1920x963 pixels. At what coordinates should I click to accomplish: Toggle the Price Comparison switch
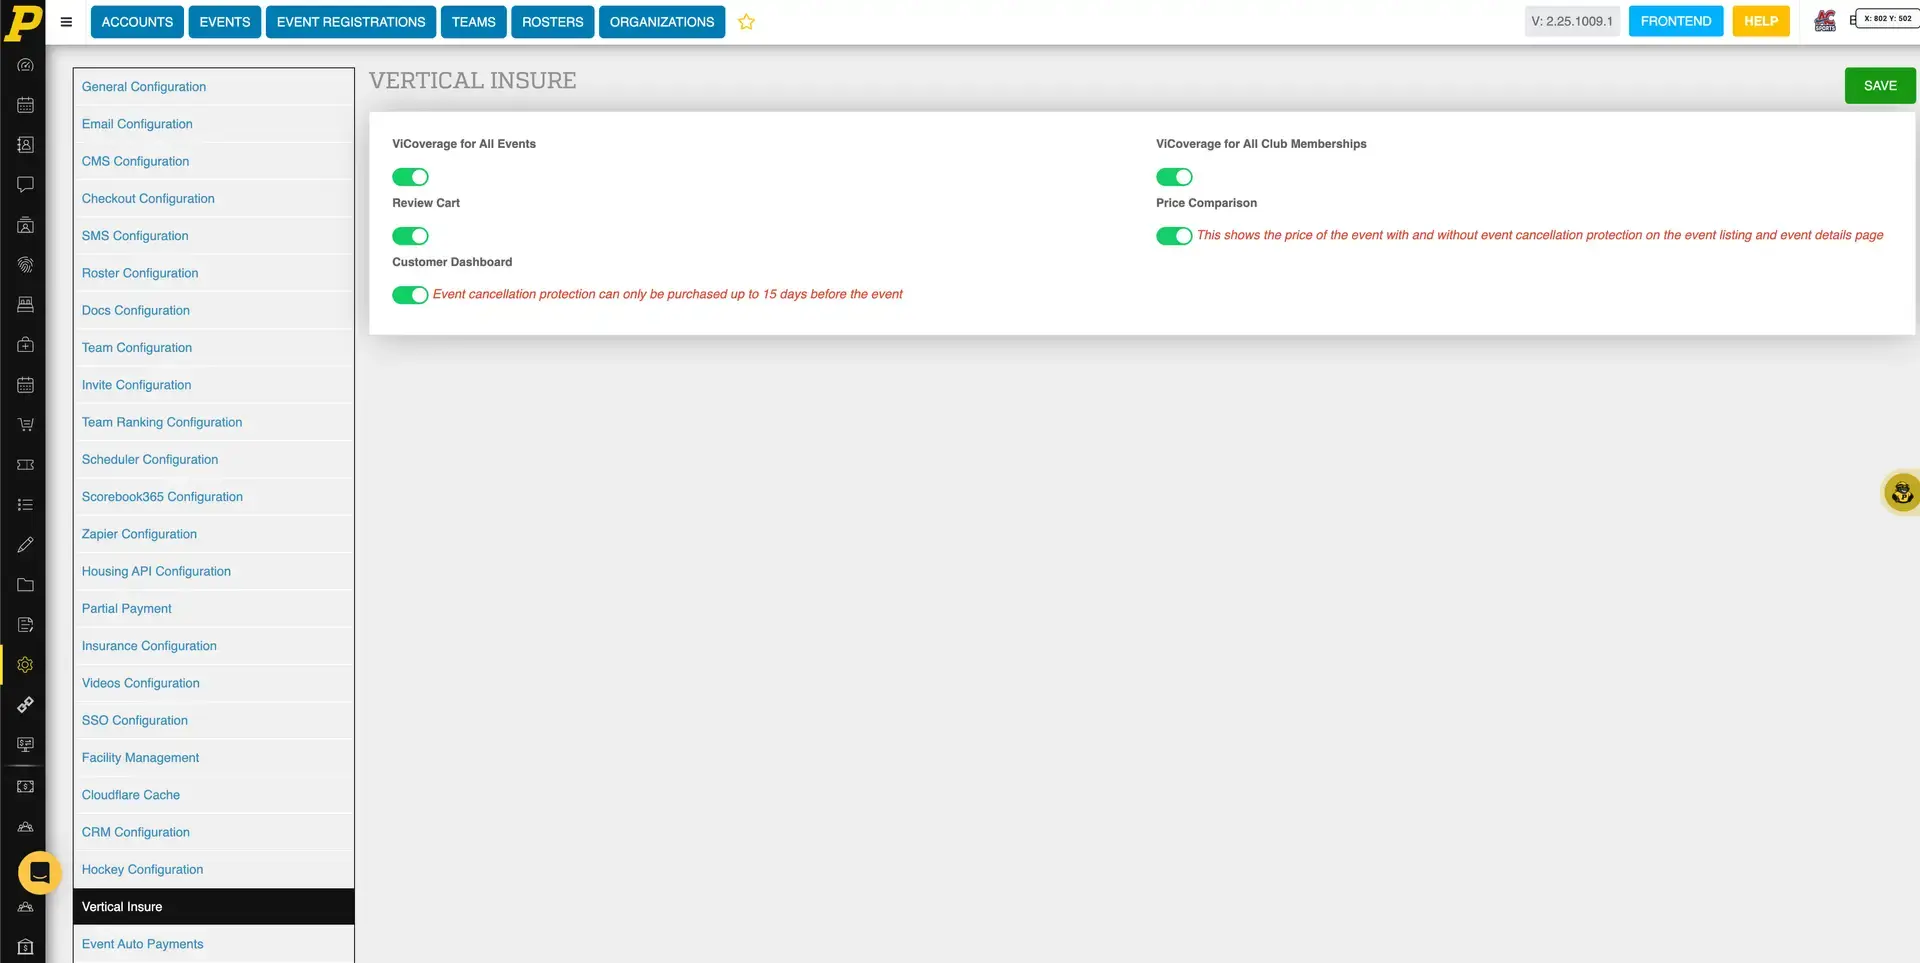point(1174,236)
